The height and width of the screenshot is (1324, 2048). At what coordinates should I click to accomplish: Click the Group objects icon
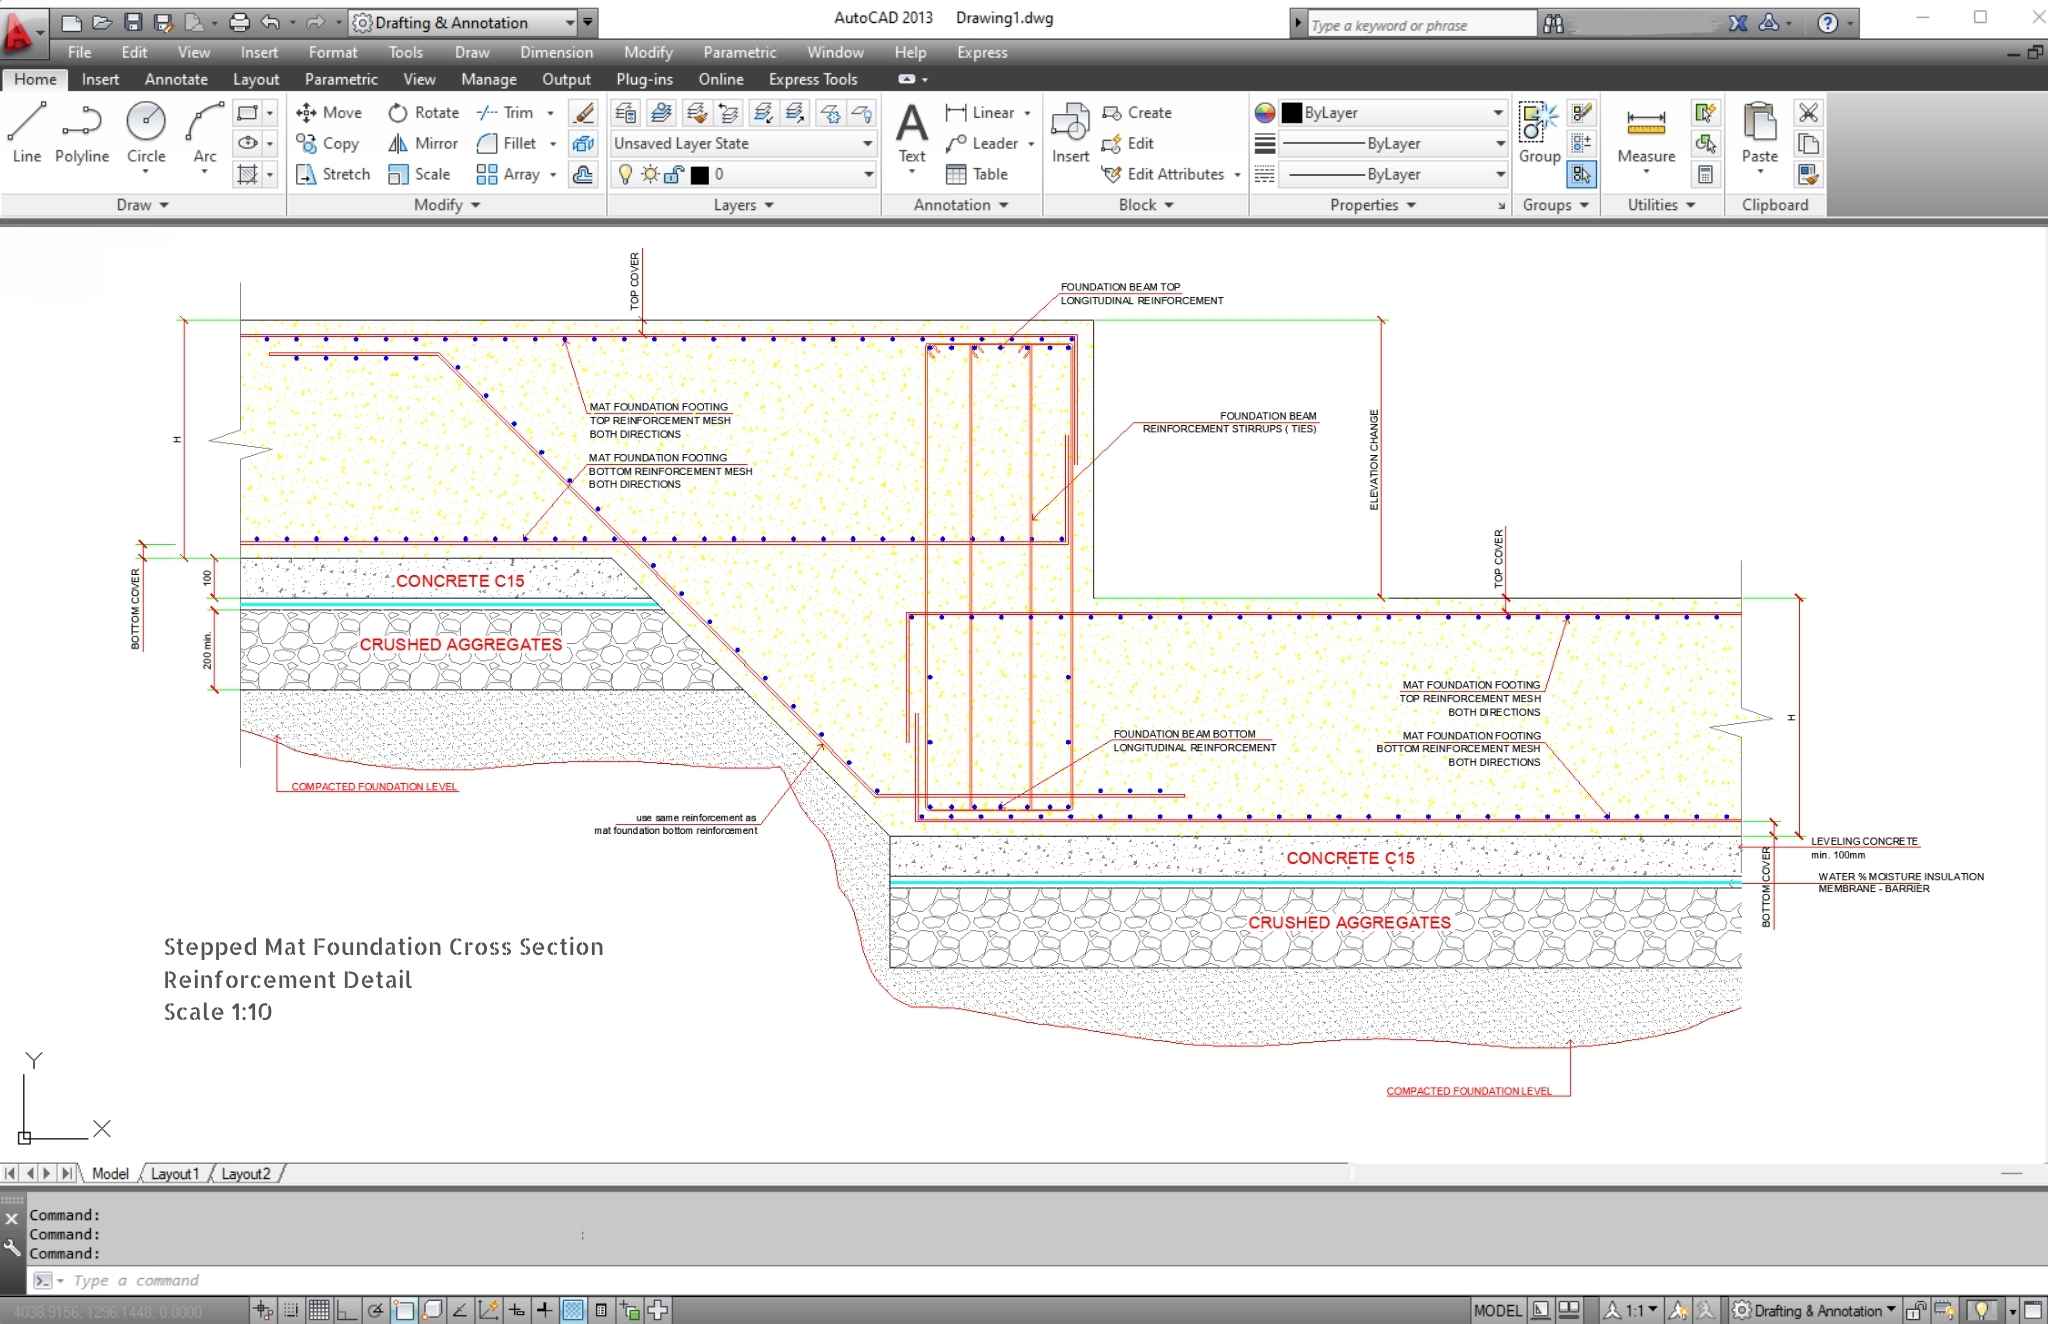click(1539, 131)
